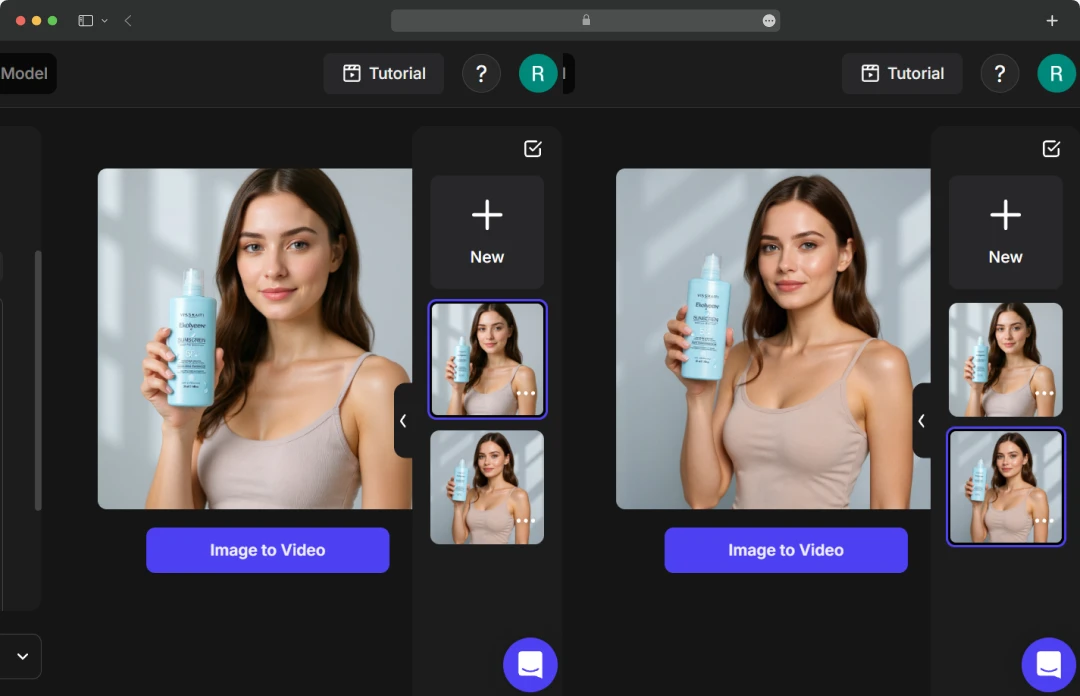The width and height of the screenshot is (1080, 696).
Task: Collapse the right panel using its chevron handle
Action: tap(922, 421)
